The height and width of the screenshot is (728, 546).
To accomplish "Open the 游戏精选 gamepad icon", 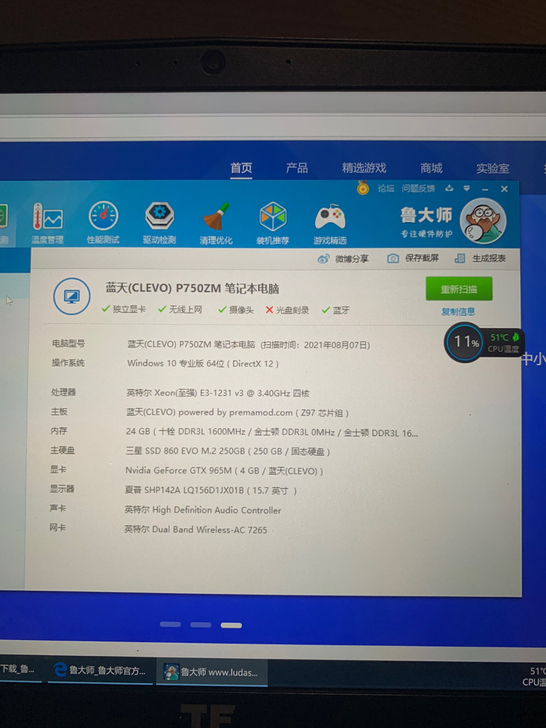I will click(330, 224).
